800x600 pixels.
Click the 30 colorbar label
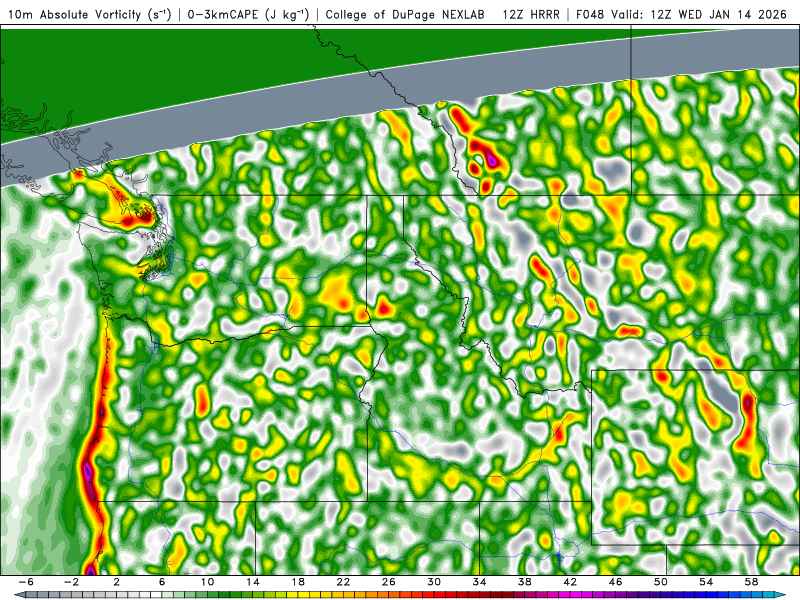click(x=434, y=582)
